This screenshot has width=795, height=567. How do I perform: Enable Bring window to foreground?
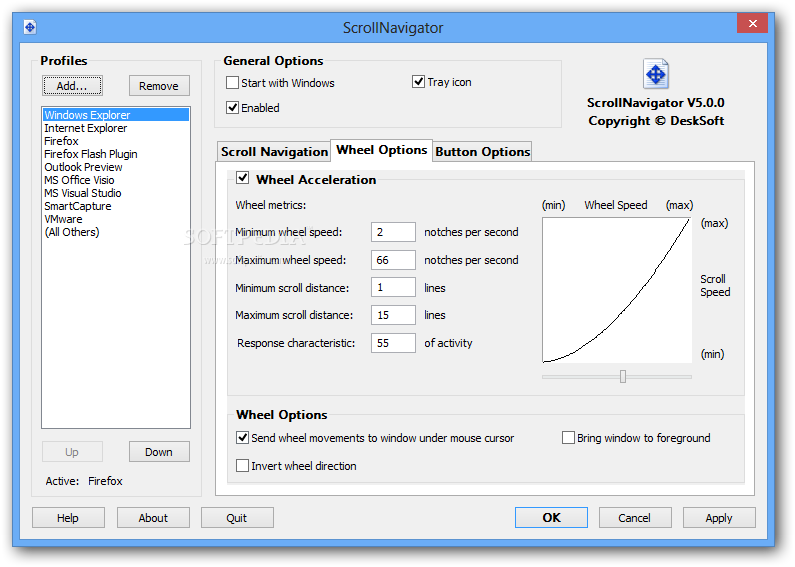(x=568, y=438)
